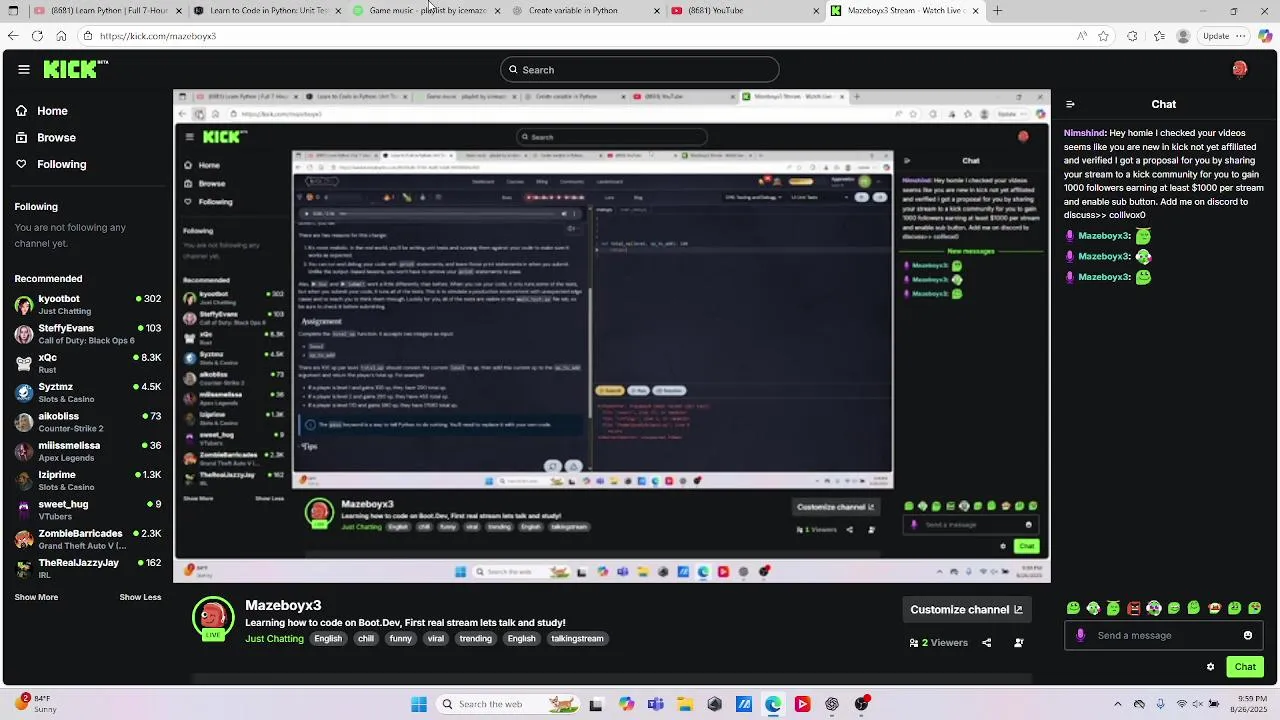Open kyootbot's recommended channel

88,304
